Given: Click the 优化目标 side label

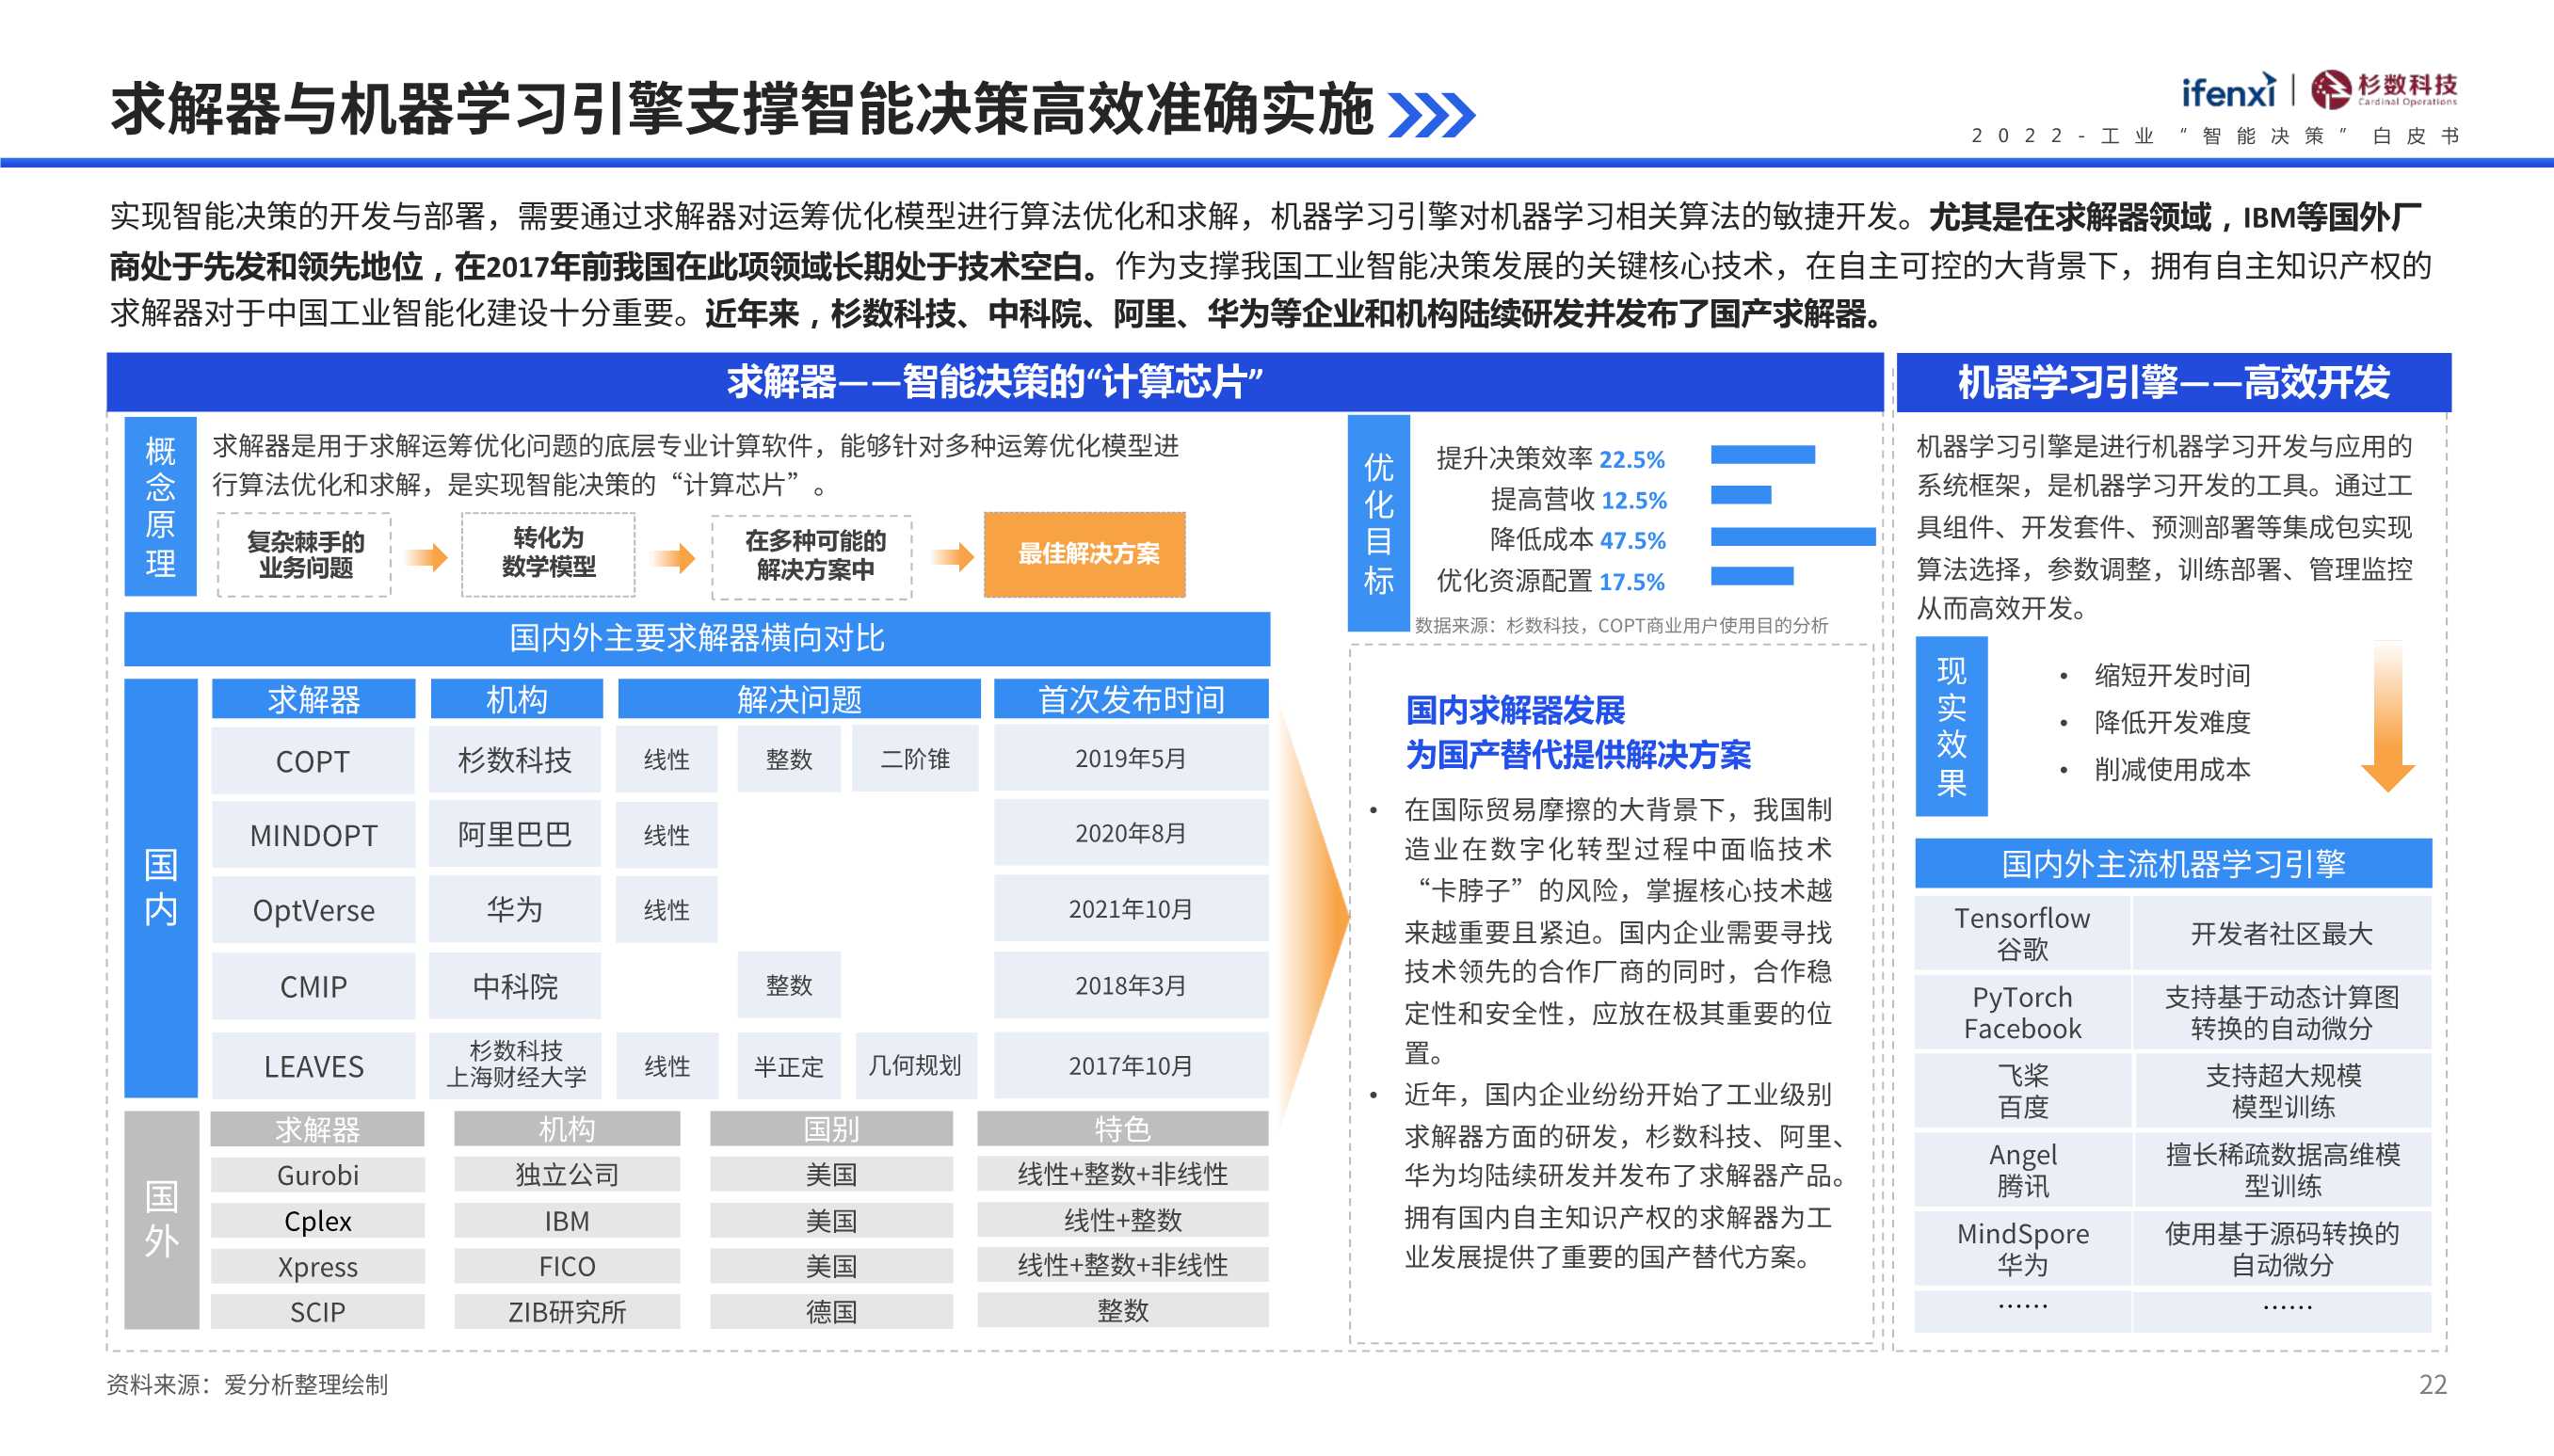Looking at the screenshot, I should (1379, 524).
